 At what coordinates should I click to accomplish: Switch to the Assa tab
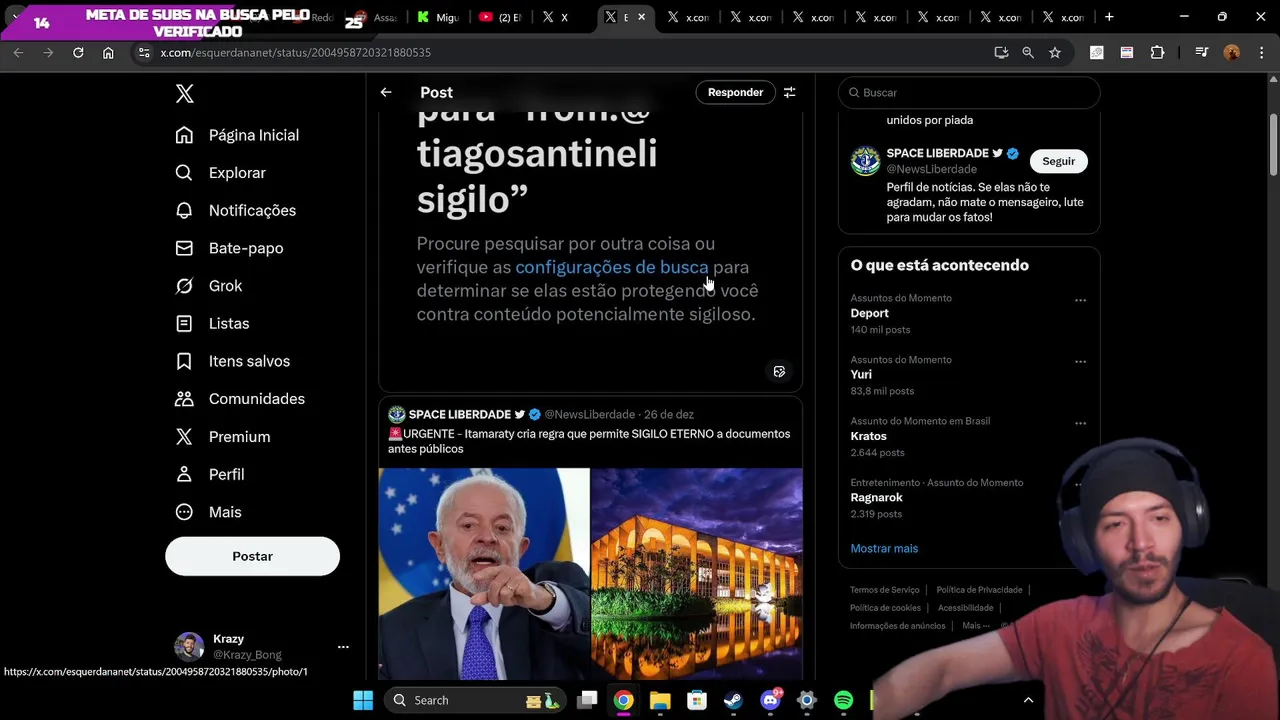377,17
